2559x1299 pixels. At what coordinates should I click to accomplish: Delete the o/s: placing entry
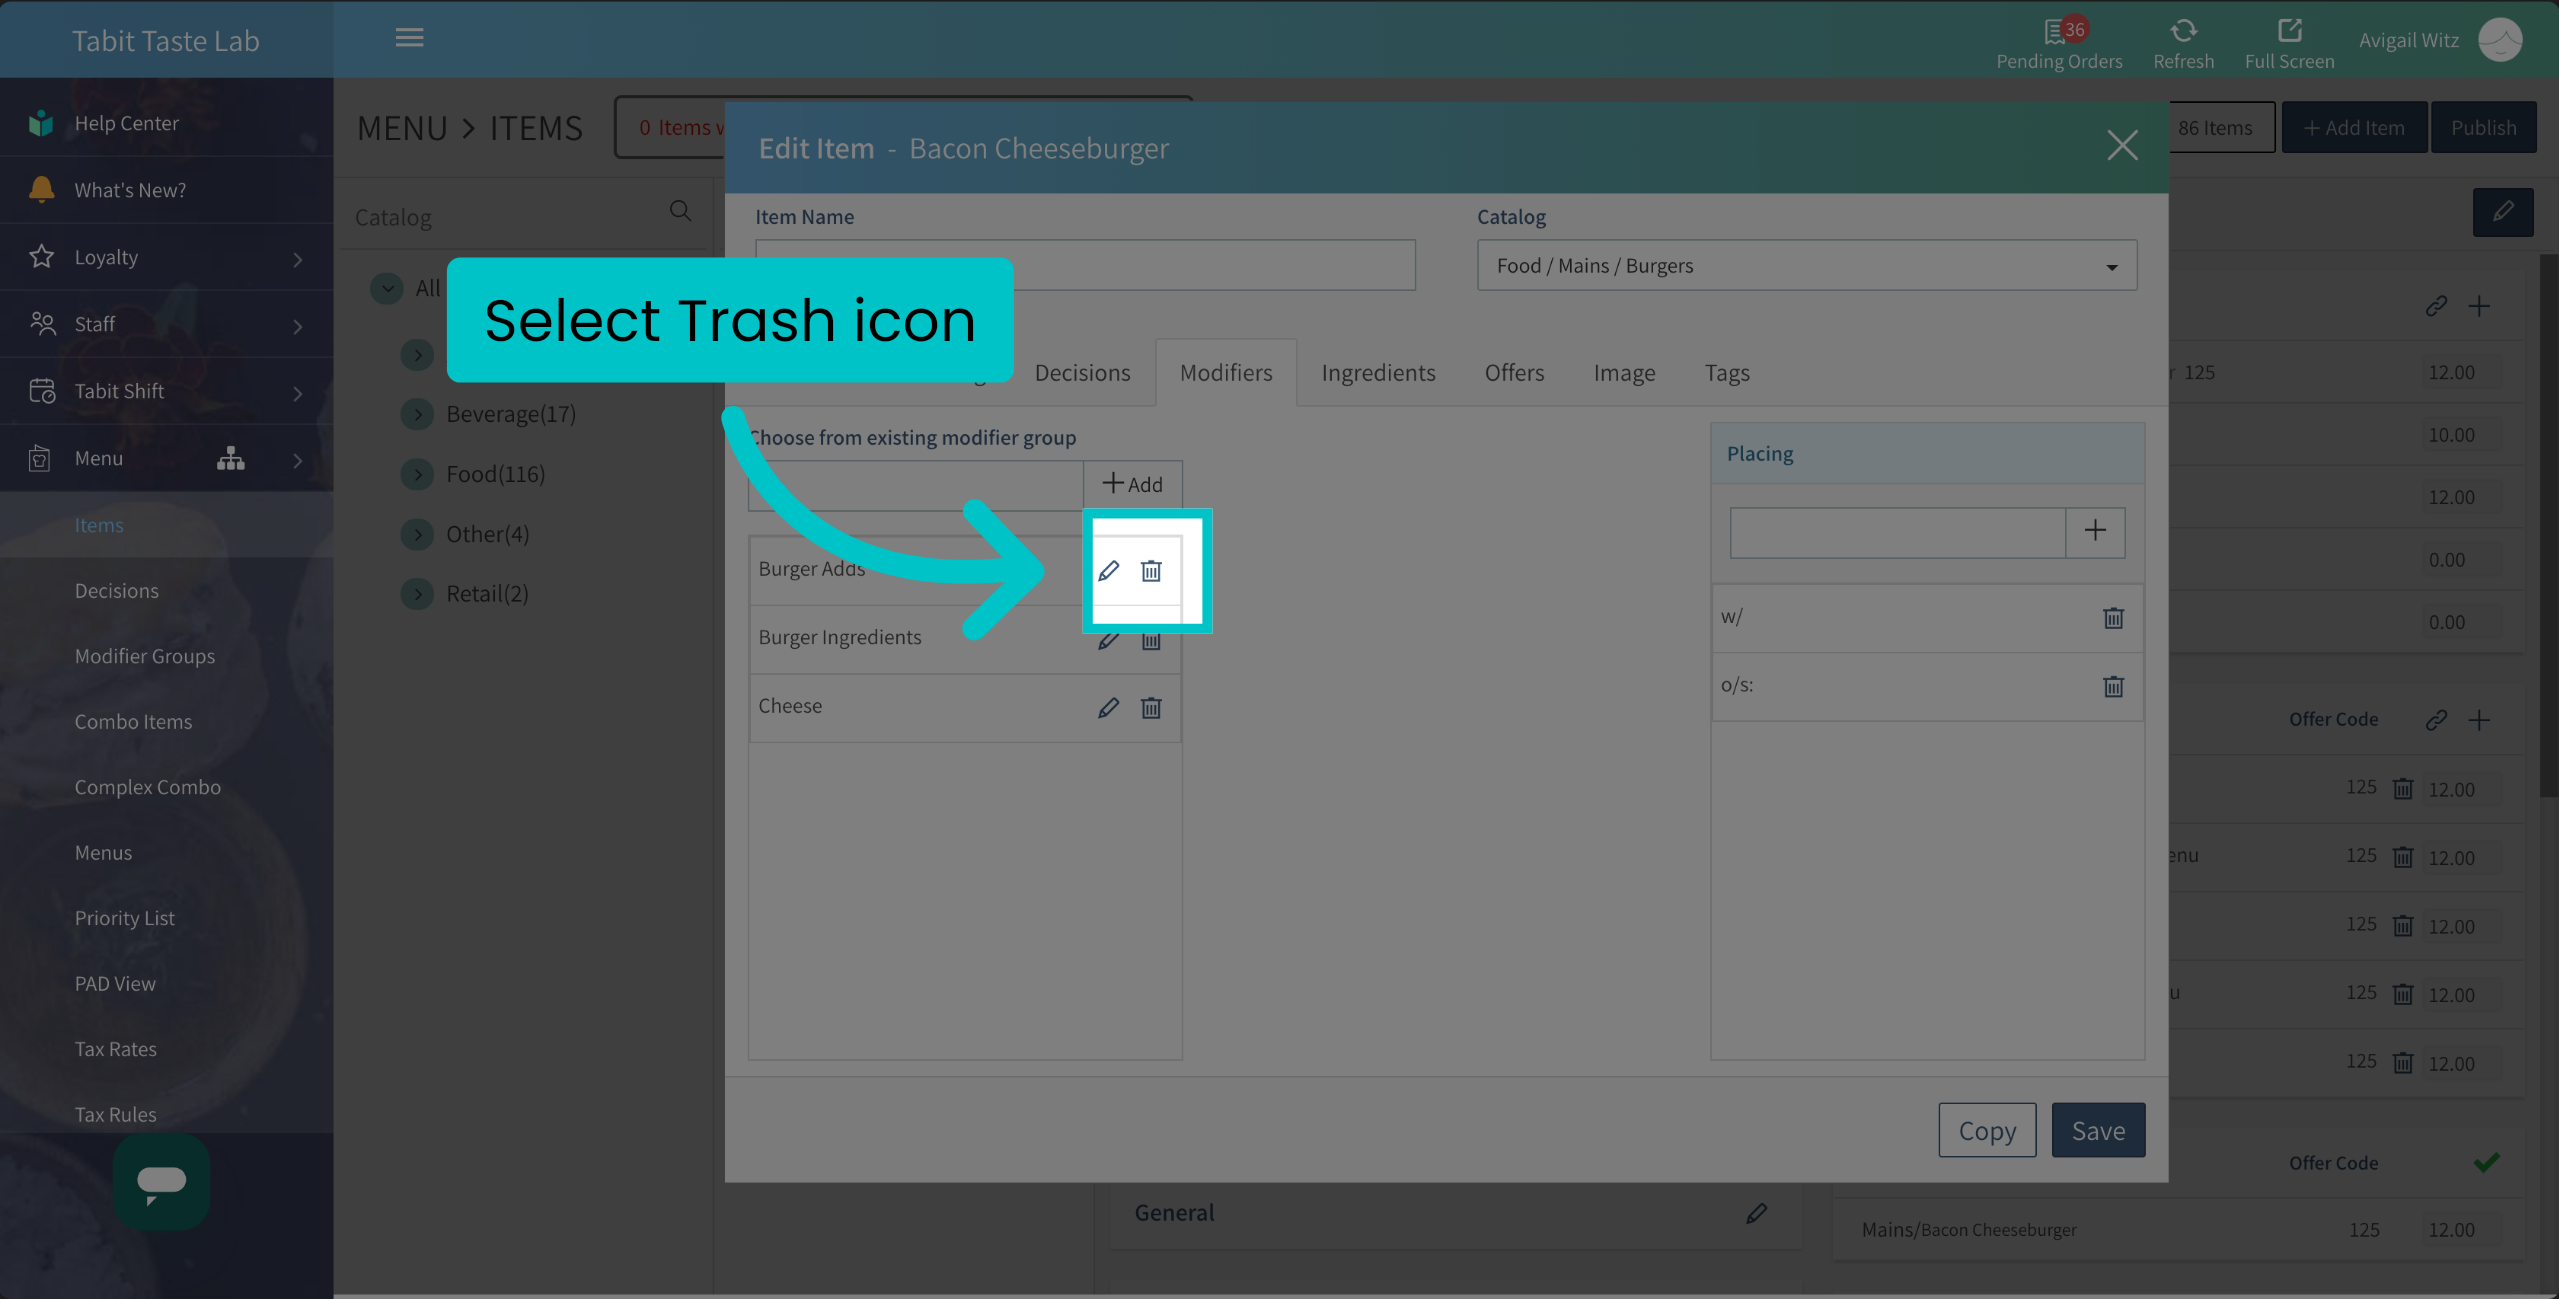click(2113, 686)
